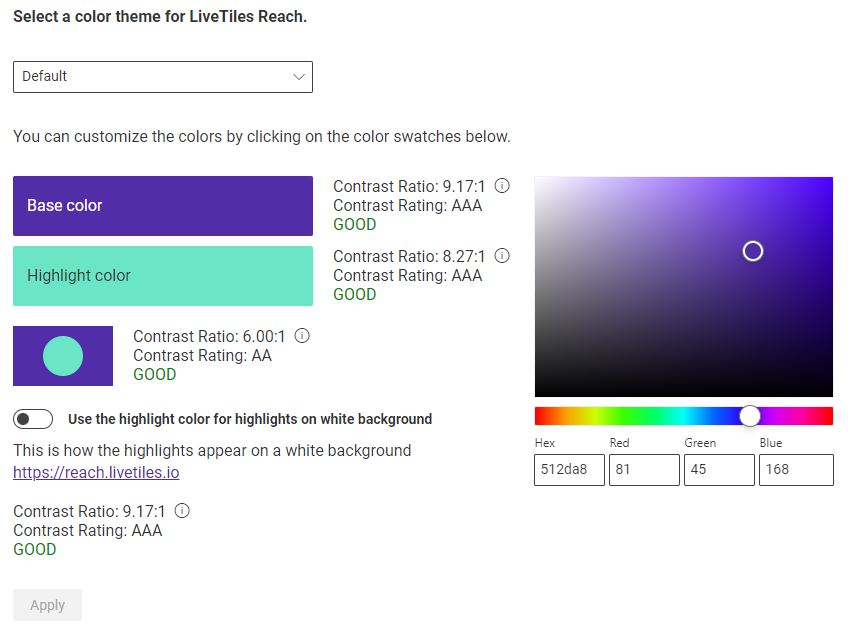Open info icon next to Contrast Ratio 8.27:1
This screenshot has height=632, width=864.
click(502, 256)
